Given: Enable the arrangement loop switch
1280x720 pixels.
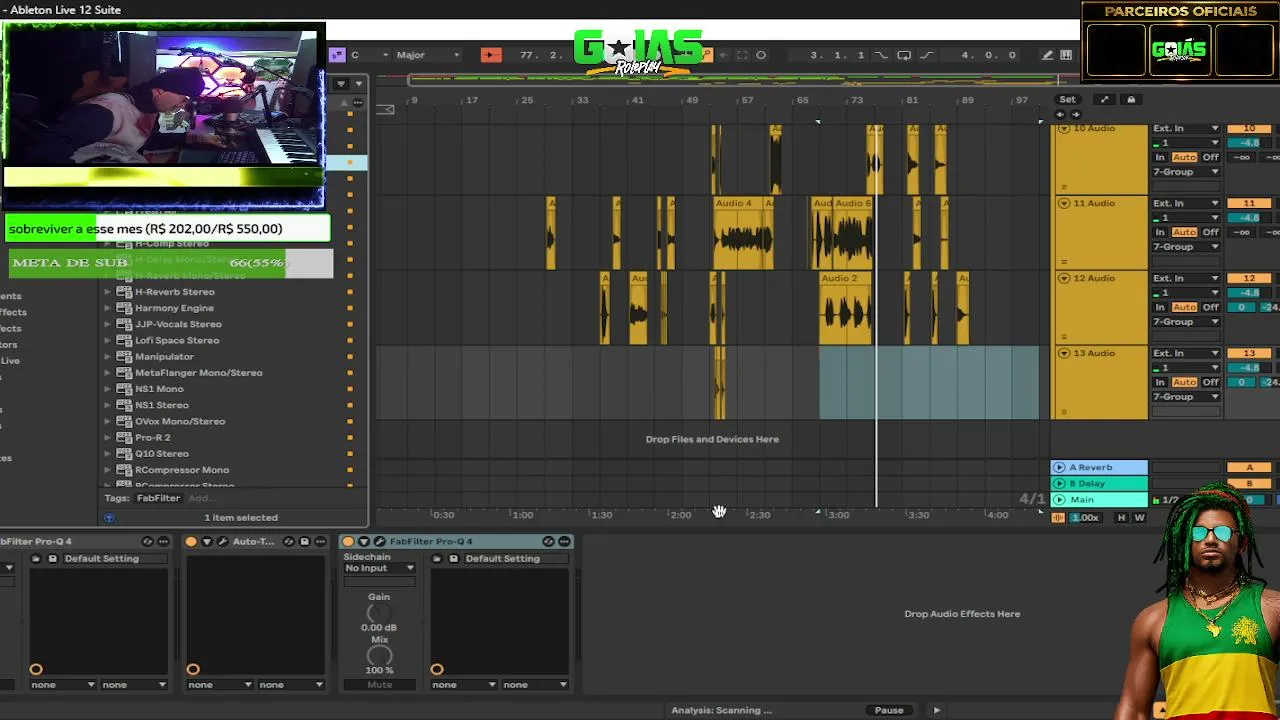Looking at the screenshot, I should pyautogui.click(x=903, y=55).
